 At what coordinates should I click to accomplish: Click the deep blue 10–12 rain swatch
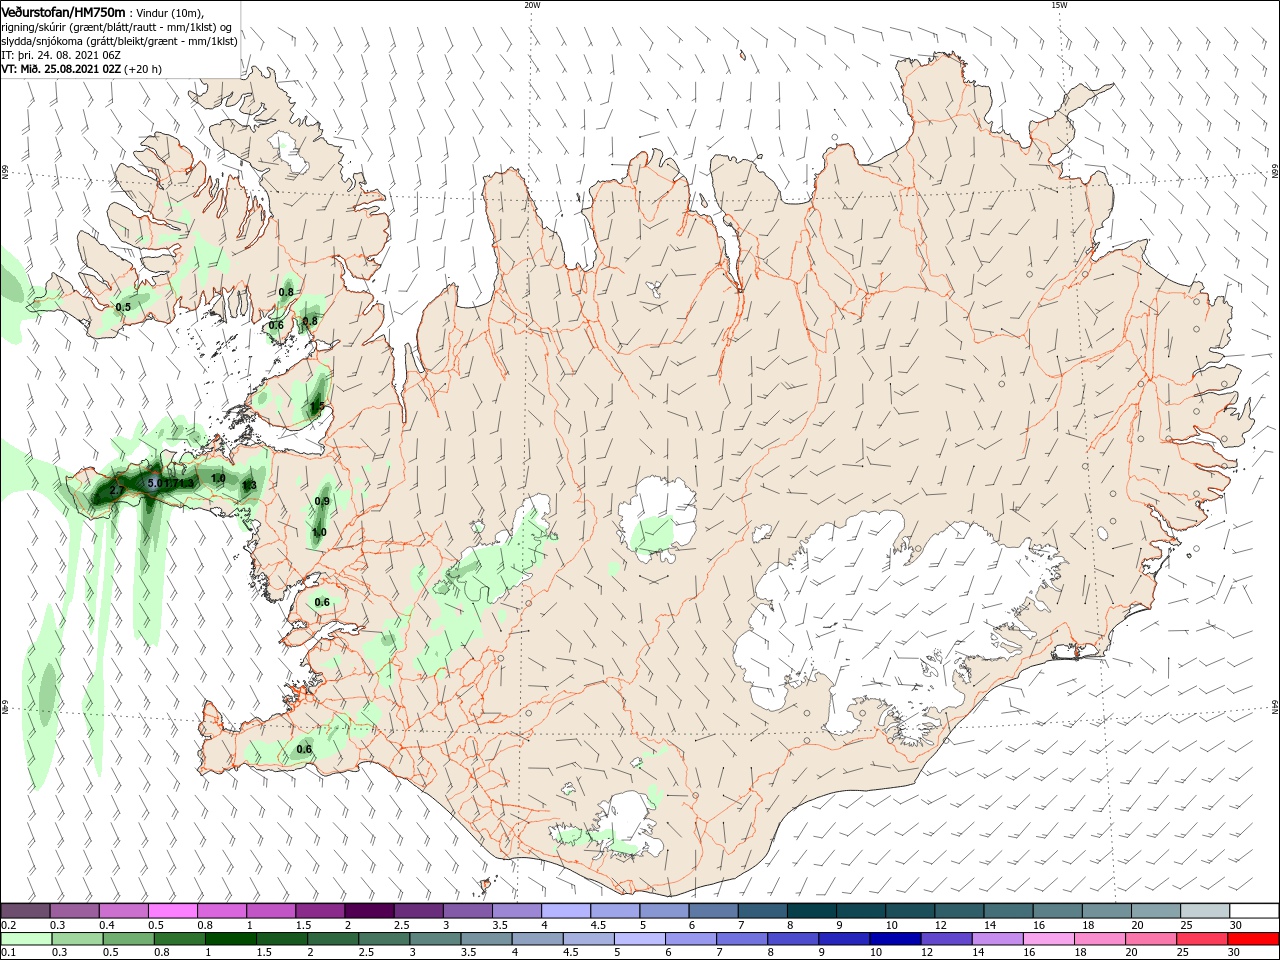[x=895, y=939]
